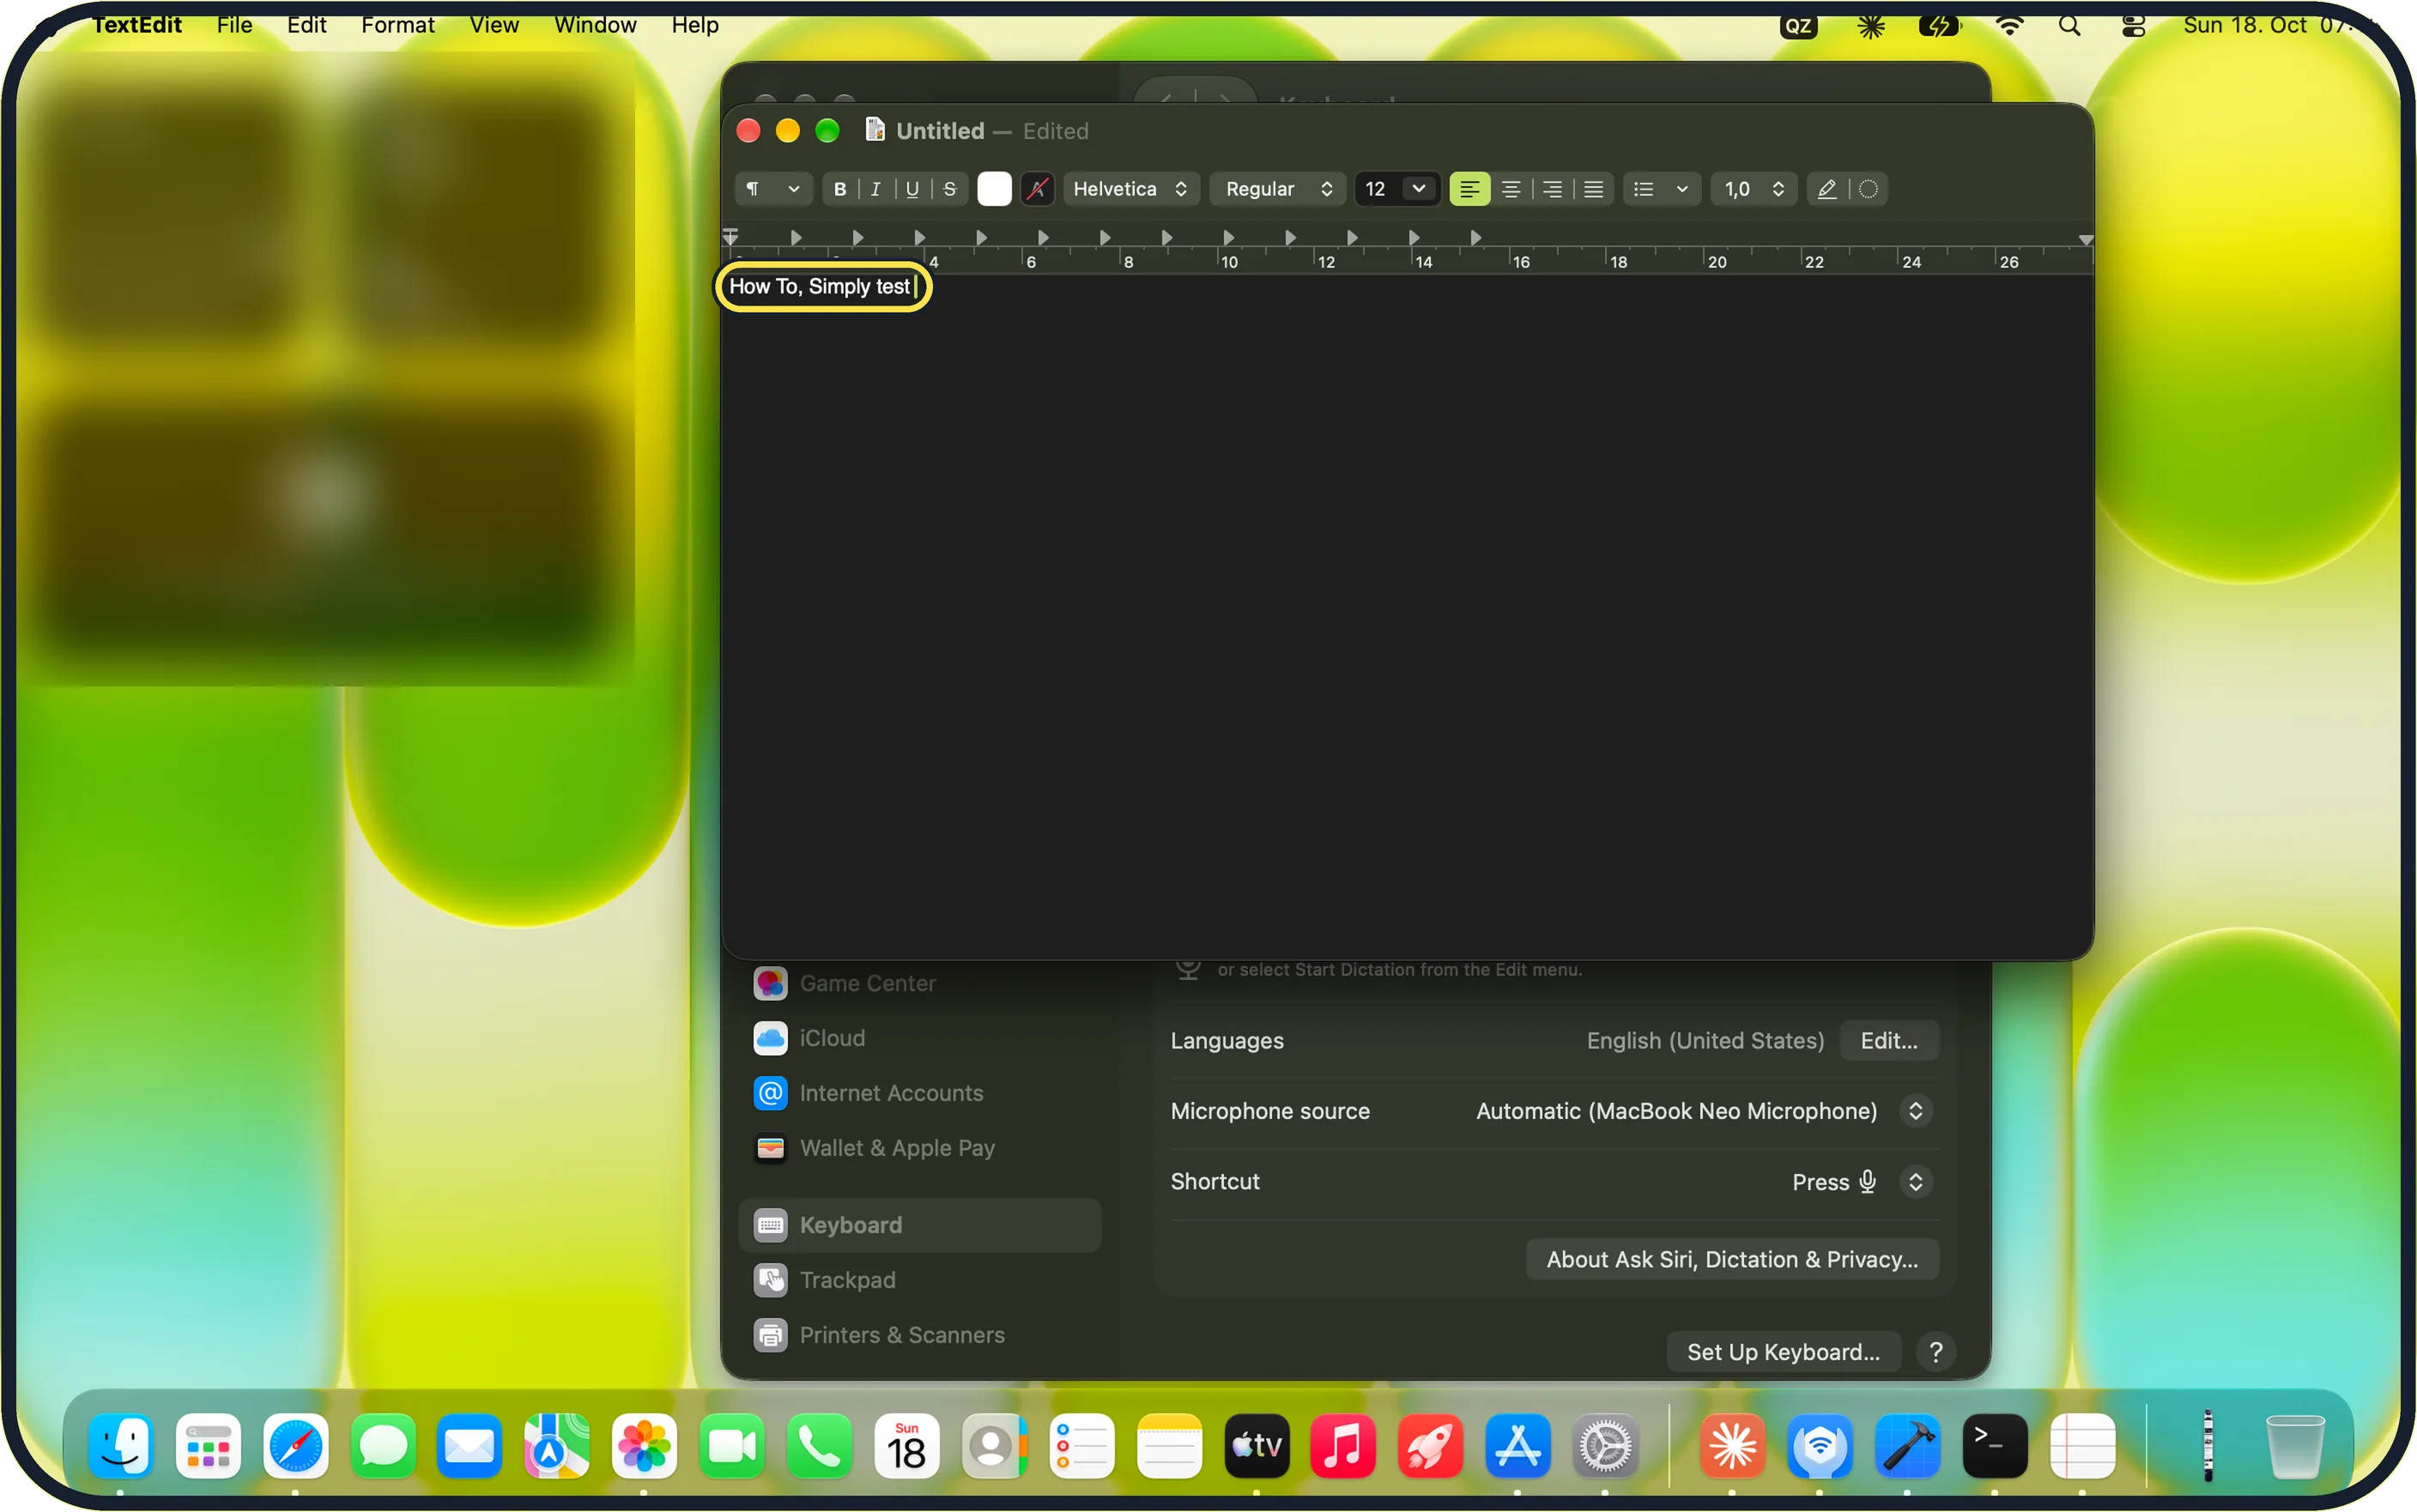This screenshot has height=1512, width=2417.
Task: Click the Edit... button for Languages
Action: coord(1889,1040)
